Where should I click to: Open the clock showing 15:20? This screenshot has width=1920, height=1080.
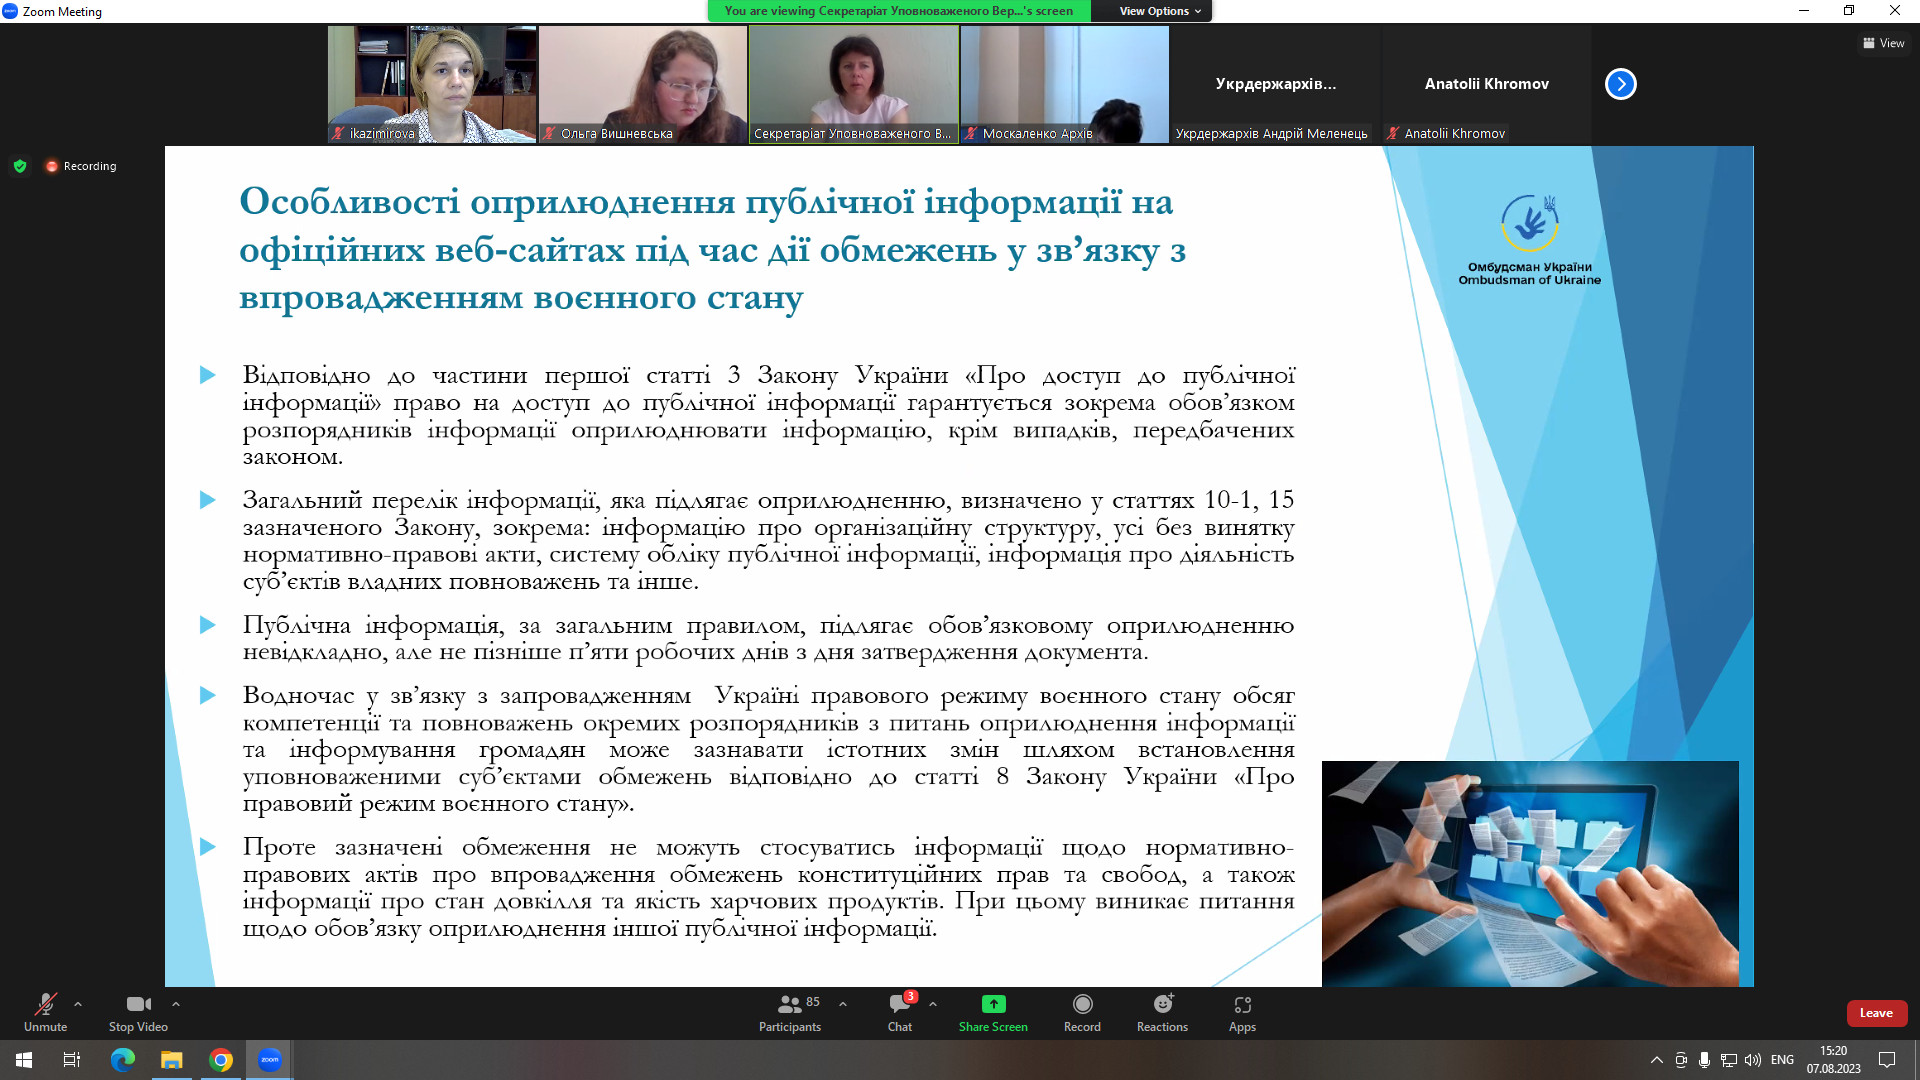(x=1833, y=1060)
